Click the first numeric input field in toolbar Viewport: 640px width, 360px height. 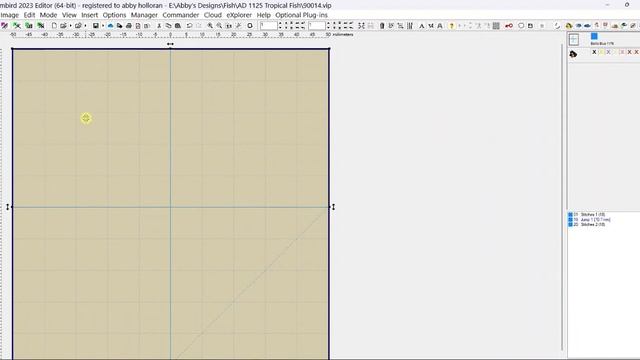[269, 26]
